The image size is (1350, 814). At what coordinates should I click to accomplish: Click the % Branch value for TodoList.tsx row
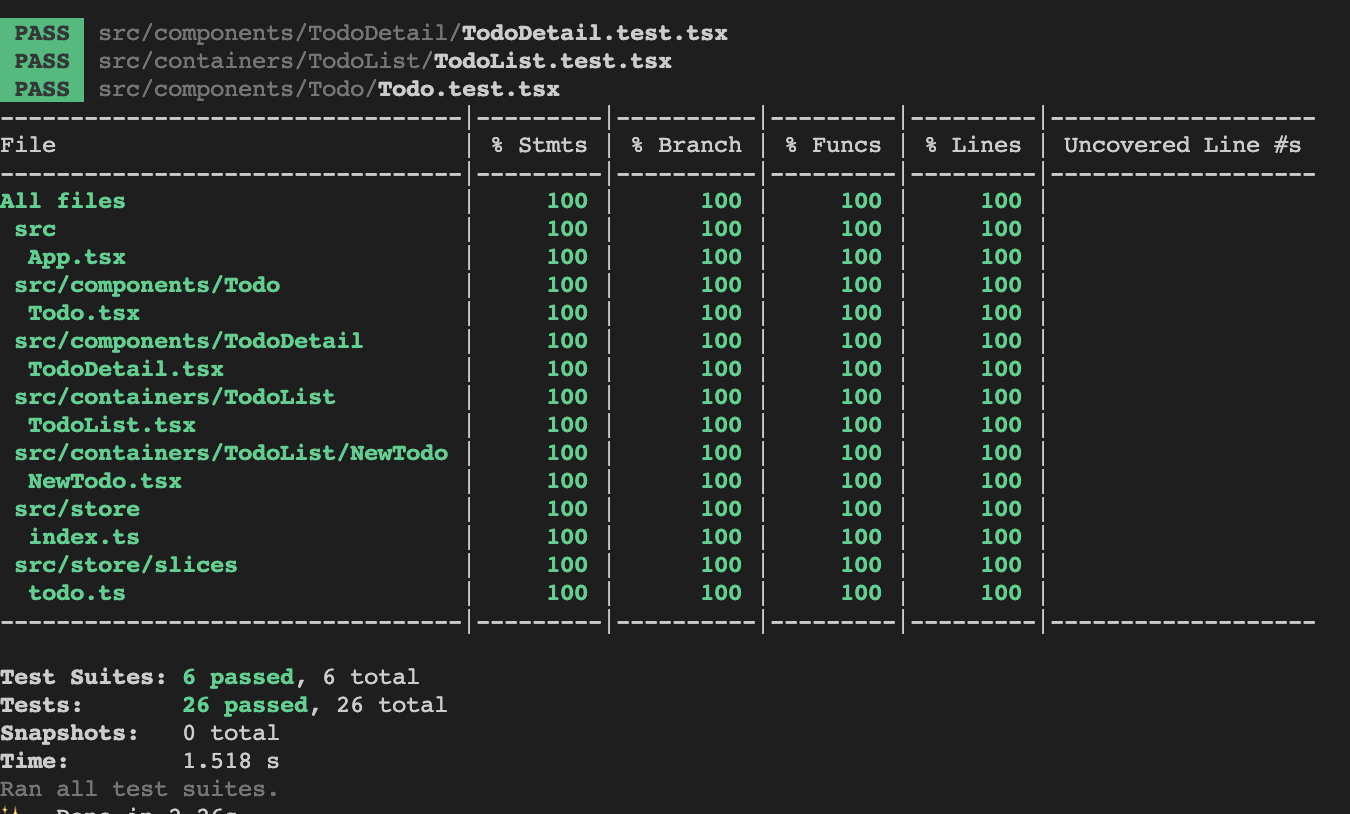[721, 425]
